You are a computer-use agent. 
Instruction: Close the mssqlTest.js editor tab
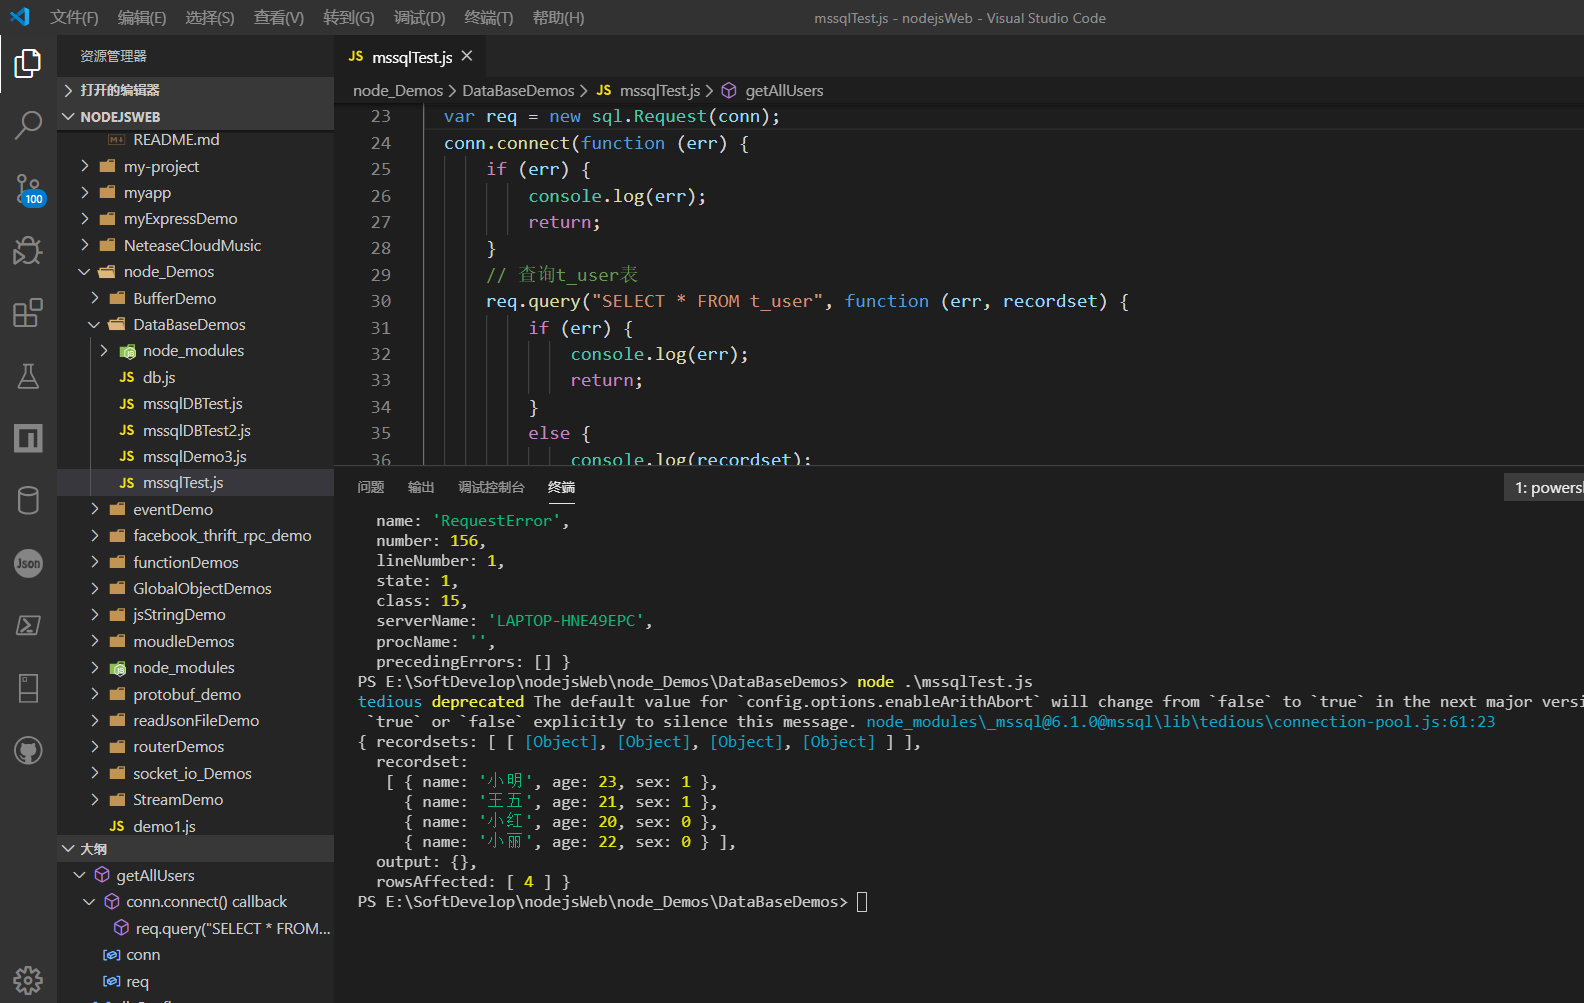pyautogui.click(x=467, y=56)
